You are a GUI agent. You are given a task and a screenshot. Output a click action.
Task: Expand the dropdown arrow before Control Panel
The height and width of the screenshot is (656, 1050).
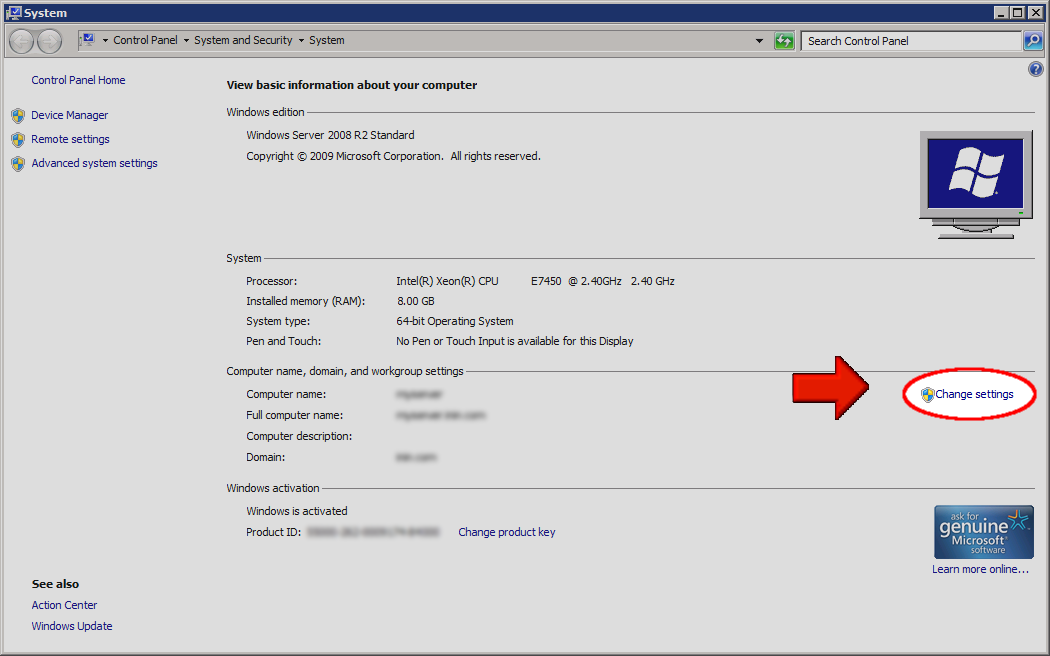105,41
